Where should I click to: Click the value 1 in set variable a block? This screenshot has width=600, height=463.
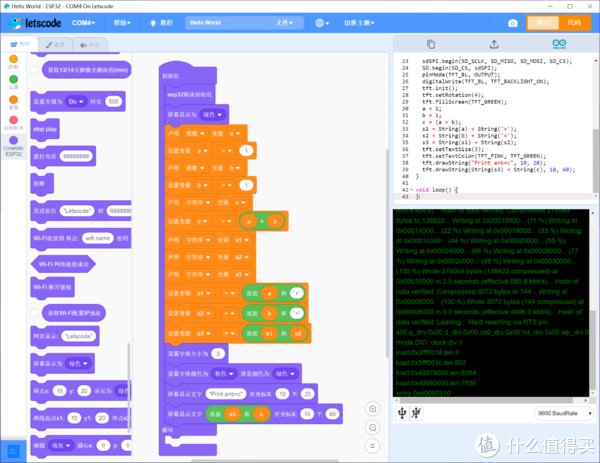(x=246, y=151)
